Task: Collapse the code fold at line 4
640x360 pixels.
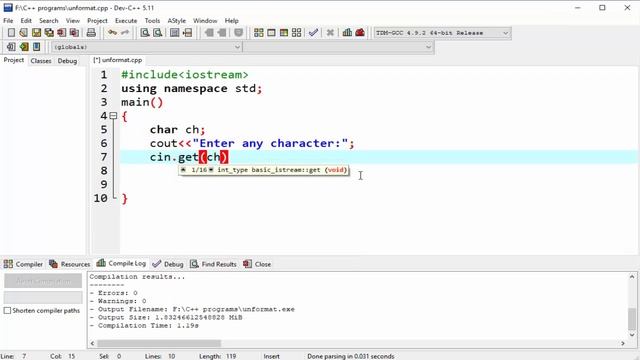Action: point(113,116)
